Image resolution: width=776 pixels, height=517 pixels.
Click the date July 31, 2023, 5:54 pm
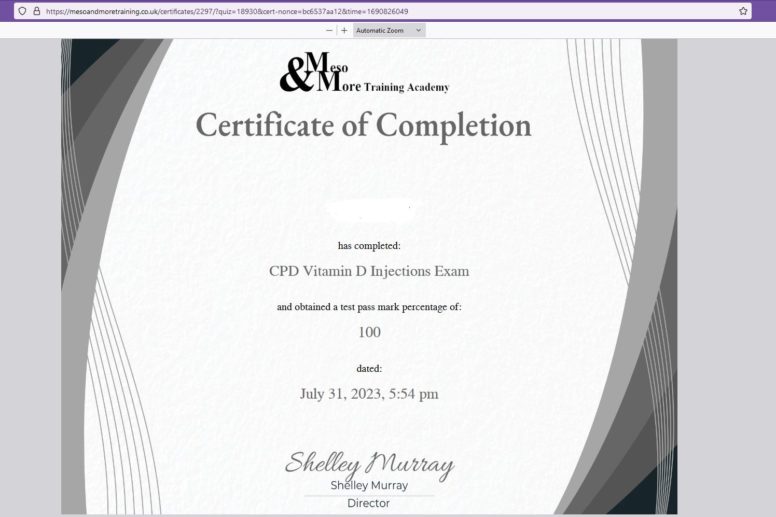(x=369, y=394)
